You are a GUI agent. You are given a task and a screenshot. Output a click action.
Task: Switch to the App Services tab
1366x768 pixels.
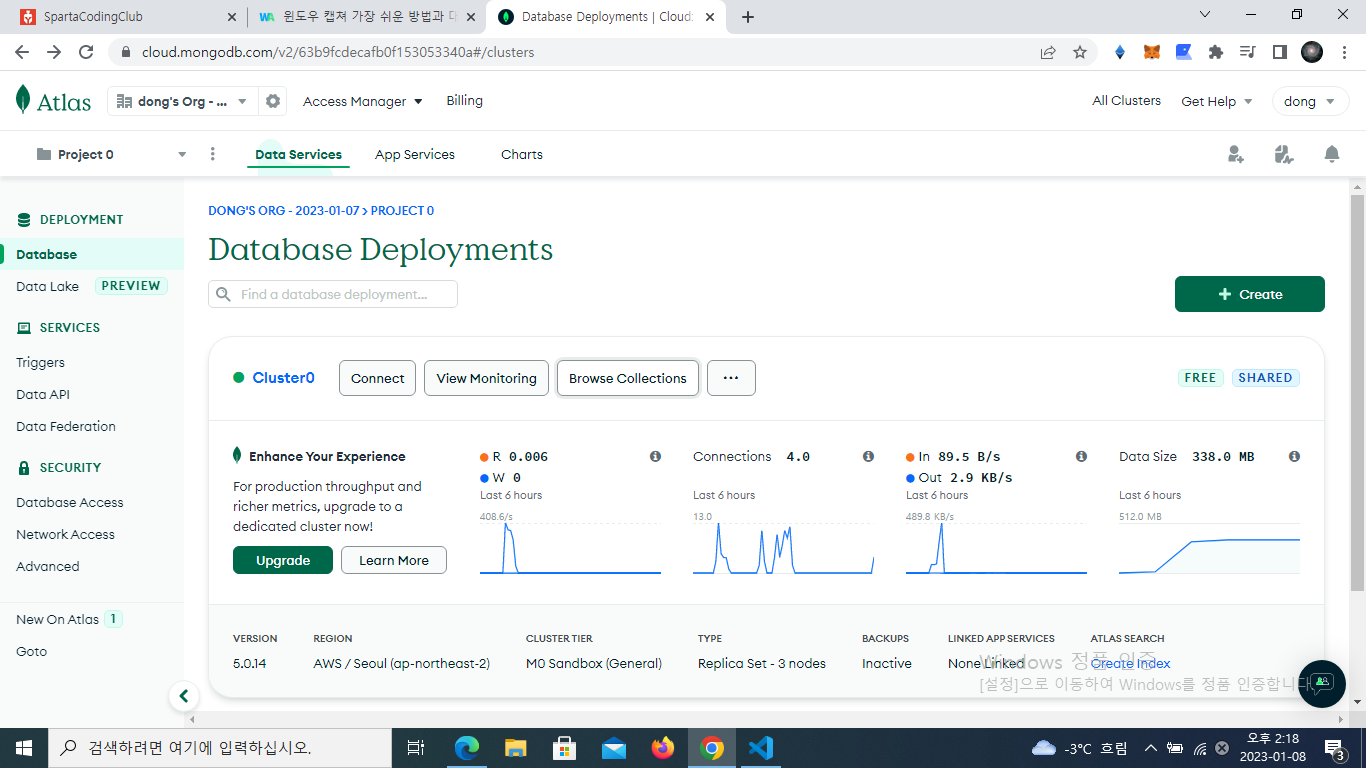415,155
